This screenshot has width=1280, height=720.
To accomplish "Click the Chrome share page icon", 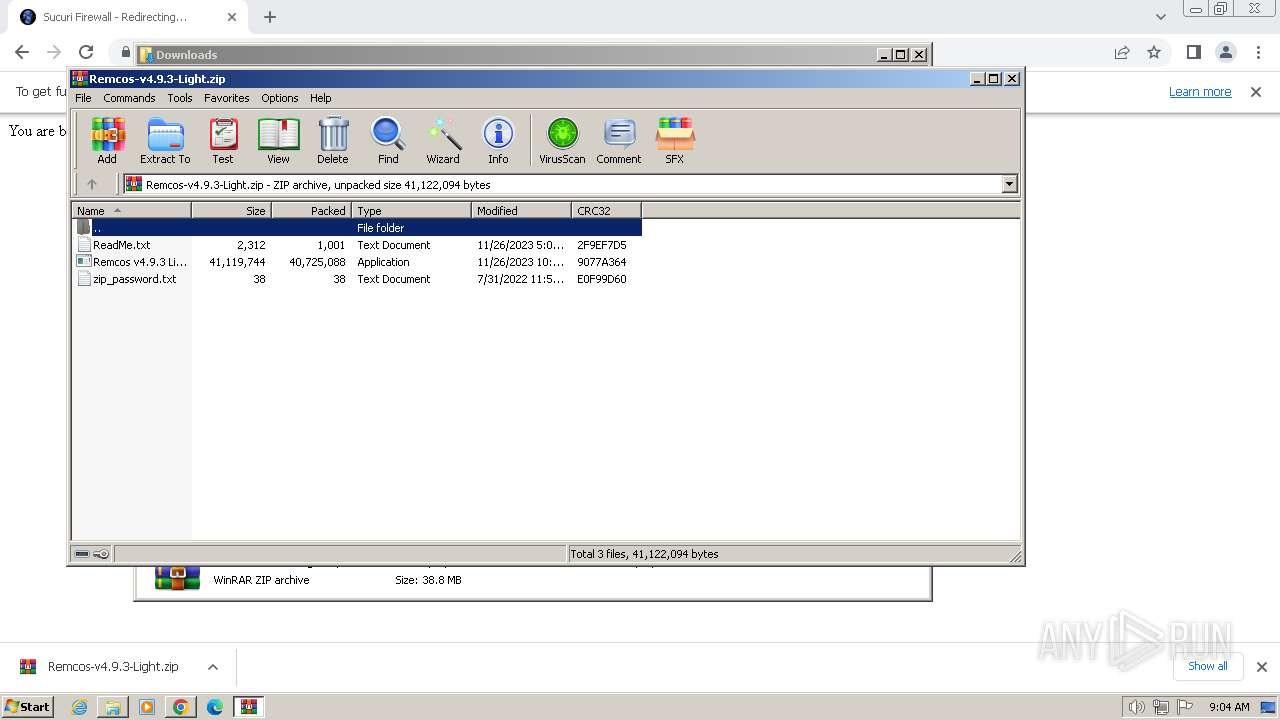I will (x=1122, y=52).
